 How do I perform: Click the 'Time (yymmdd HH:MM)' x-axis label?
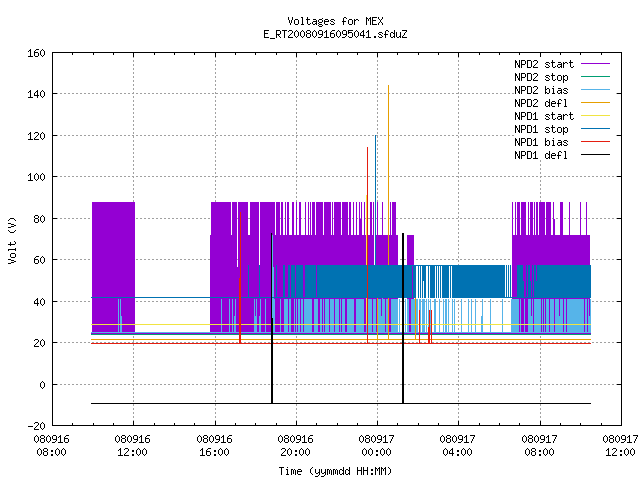(x=336, y=471)
